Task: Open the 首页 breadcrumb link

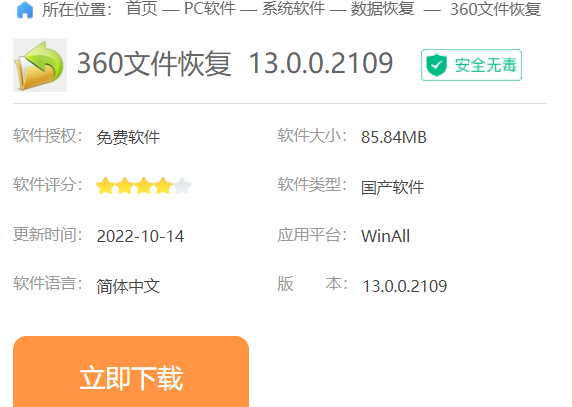Action: coord(142,9)
